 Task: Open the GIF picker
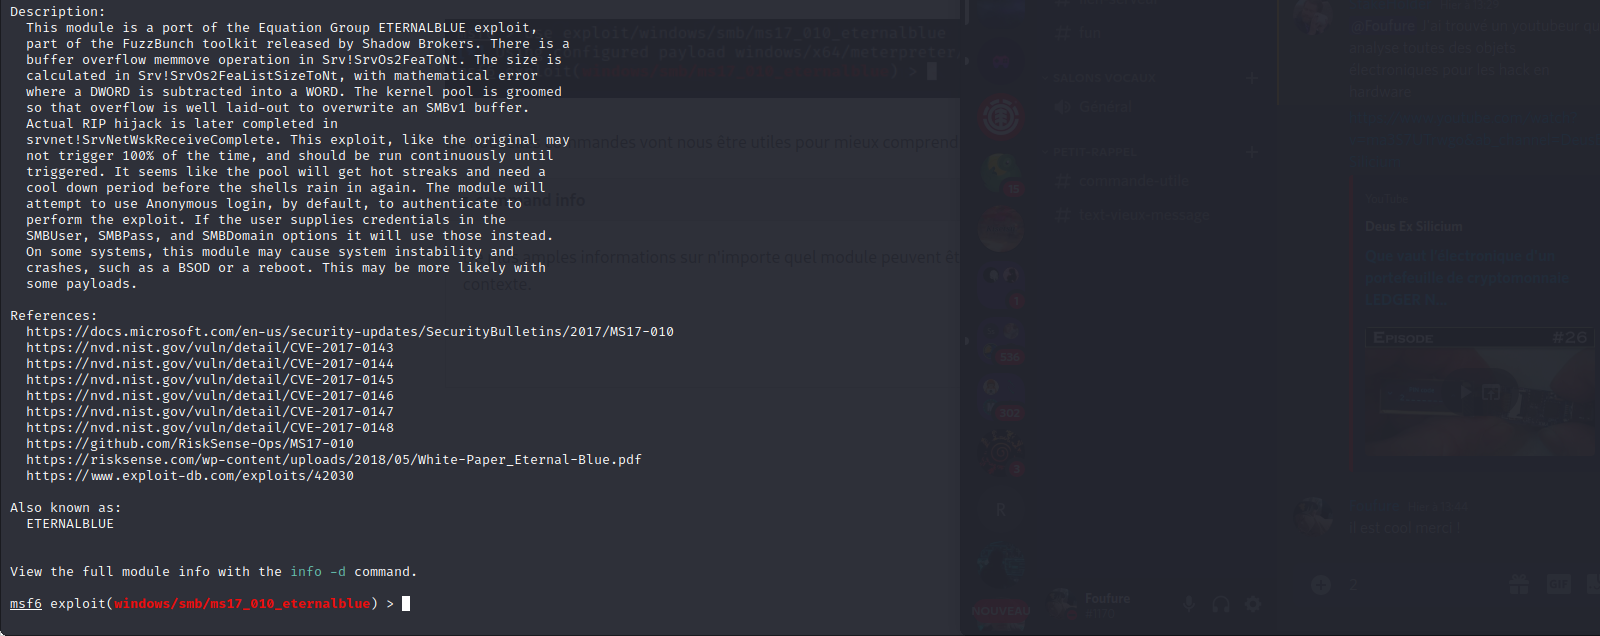click(1558, 585)
